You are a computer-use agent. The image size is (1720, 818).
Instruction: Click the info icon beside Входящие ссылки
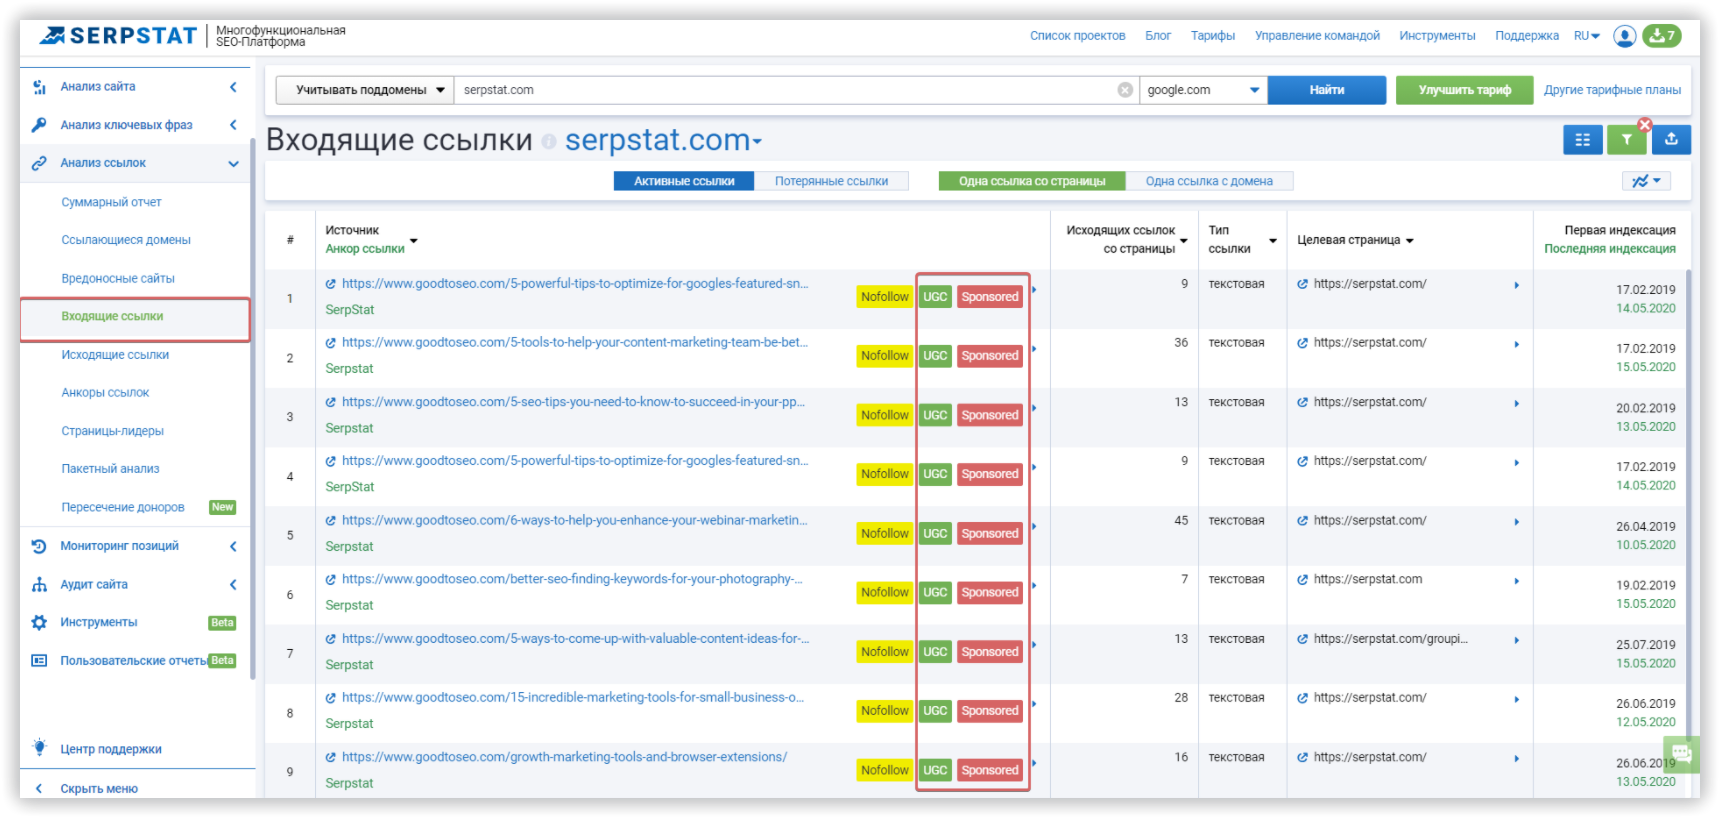(548, 142)
